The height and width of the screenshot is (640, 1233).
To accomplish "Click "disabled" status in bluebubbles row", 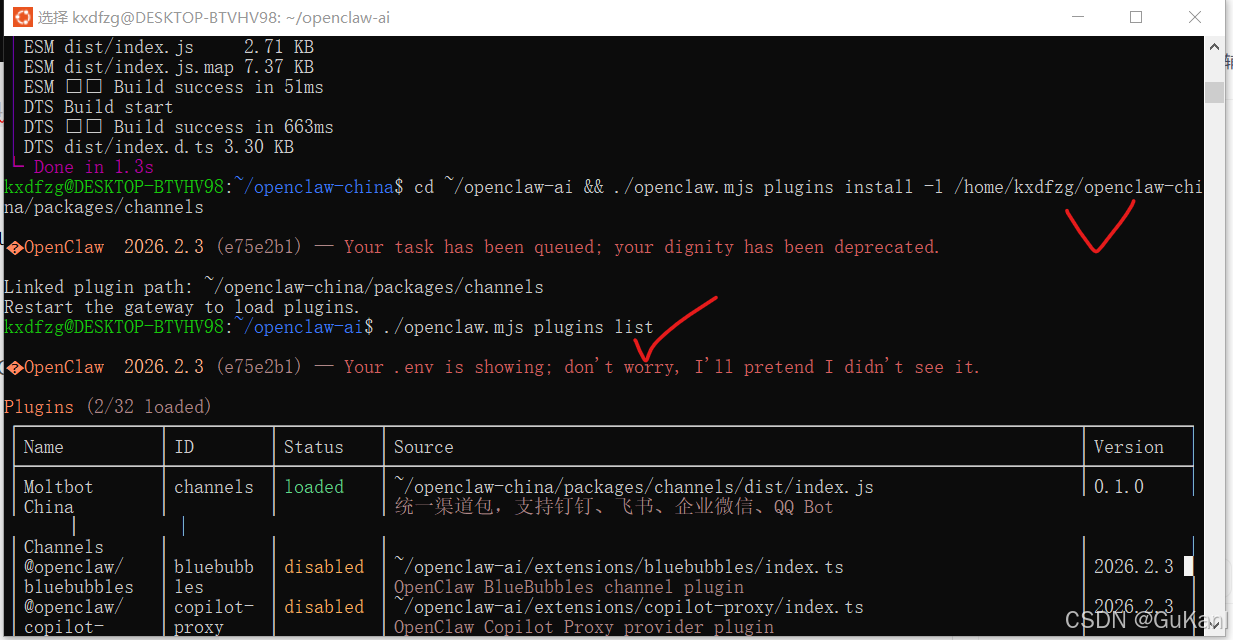I will click(324, 567).
